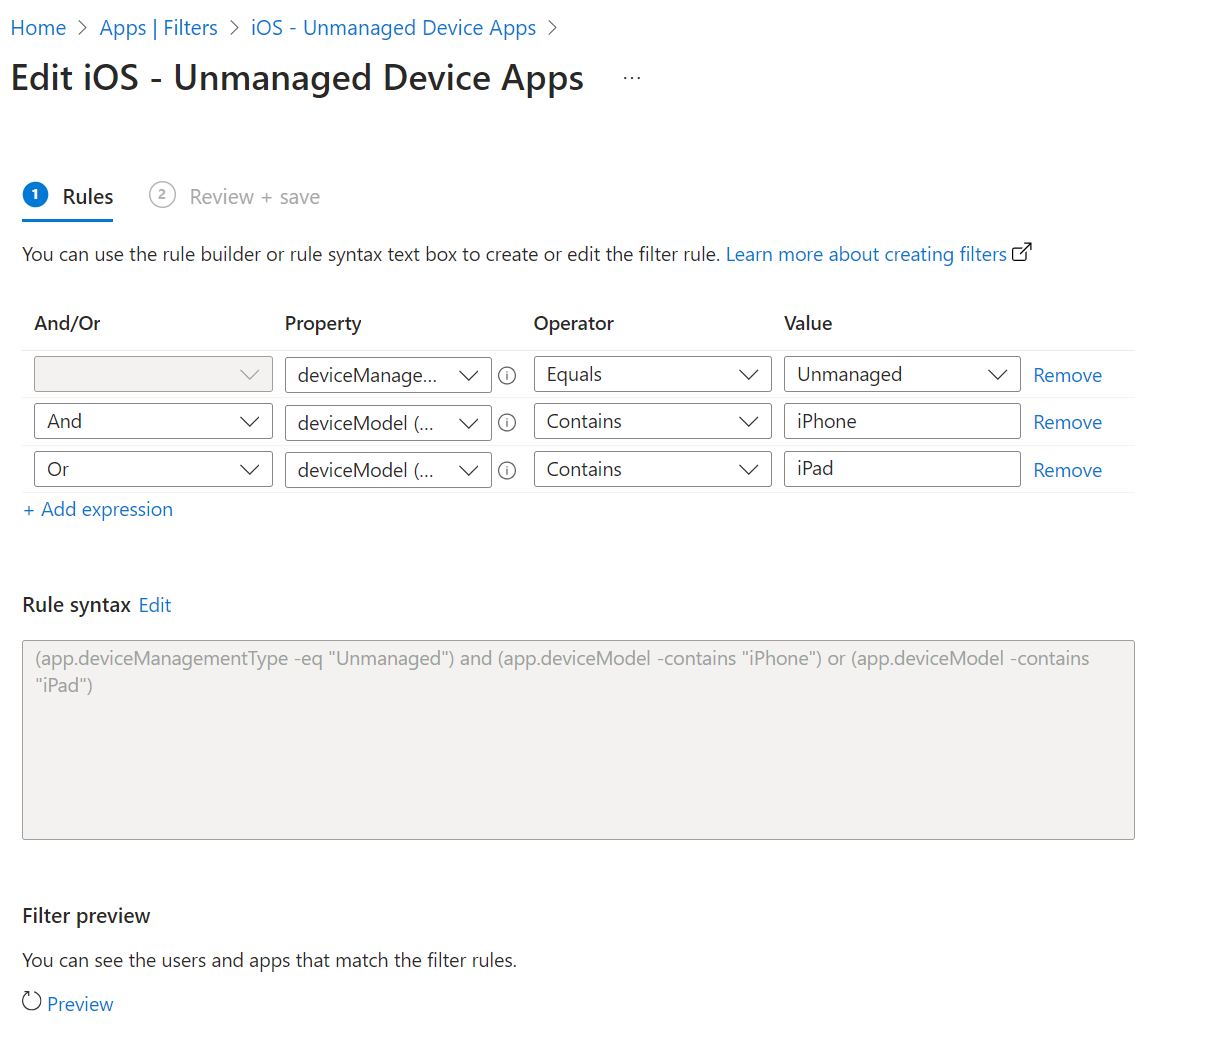Click the info icon beside the iPad rule's property
This screenshot has width=1212, height=1060.
tap(507, 470)
